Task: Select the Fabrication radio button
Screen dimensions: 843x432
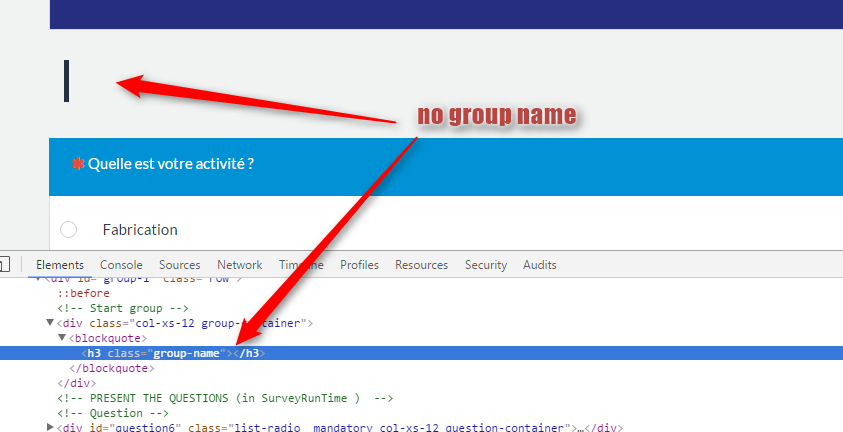Action: coord(69,230)
